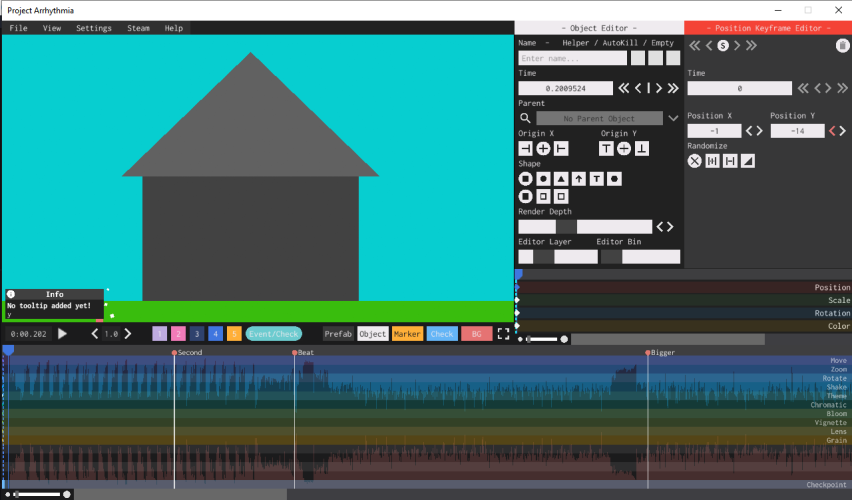Delete keyframe with the trash icon
The width and height of the screenshot is (852, 500).
click(x=842, y=45)
